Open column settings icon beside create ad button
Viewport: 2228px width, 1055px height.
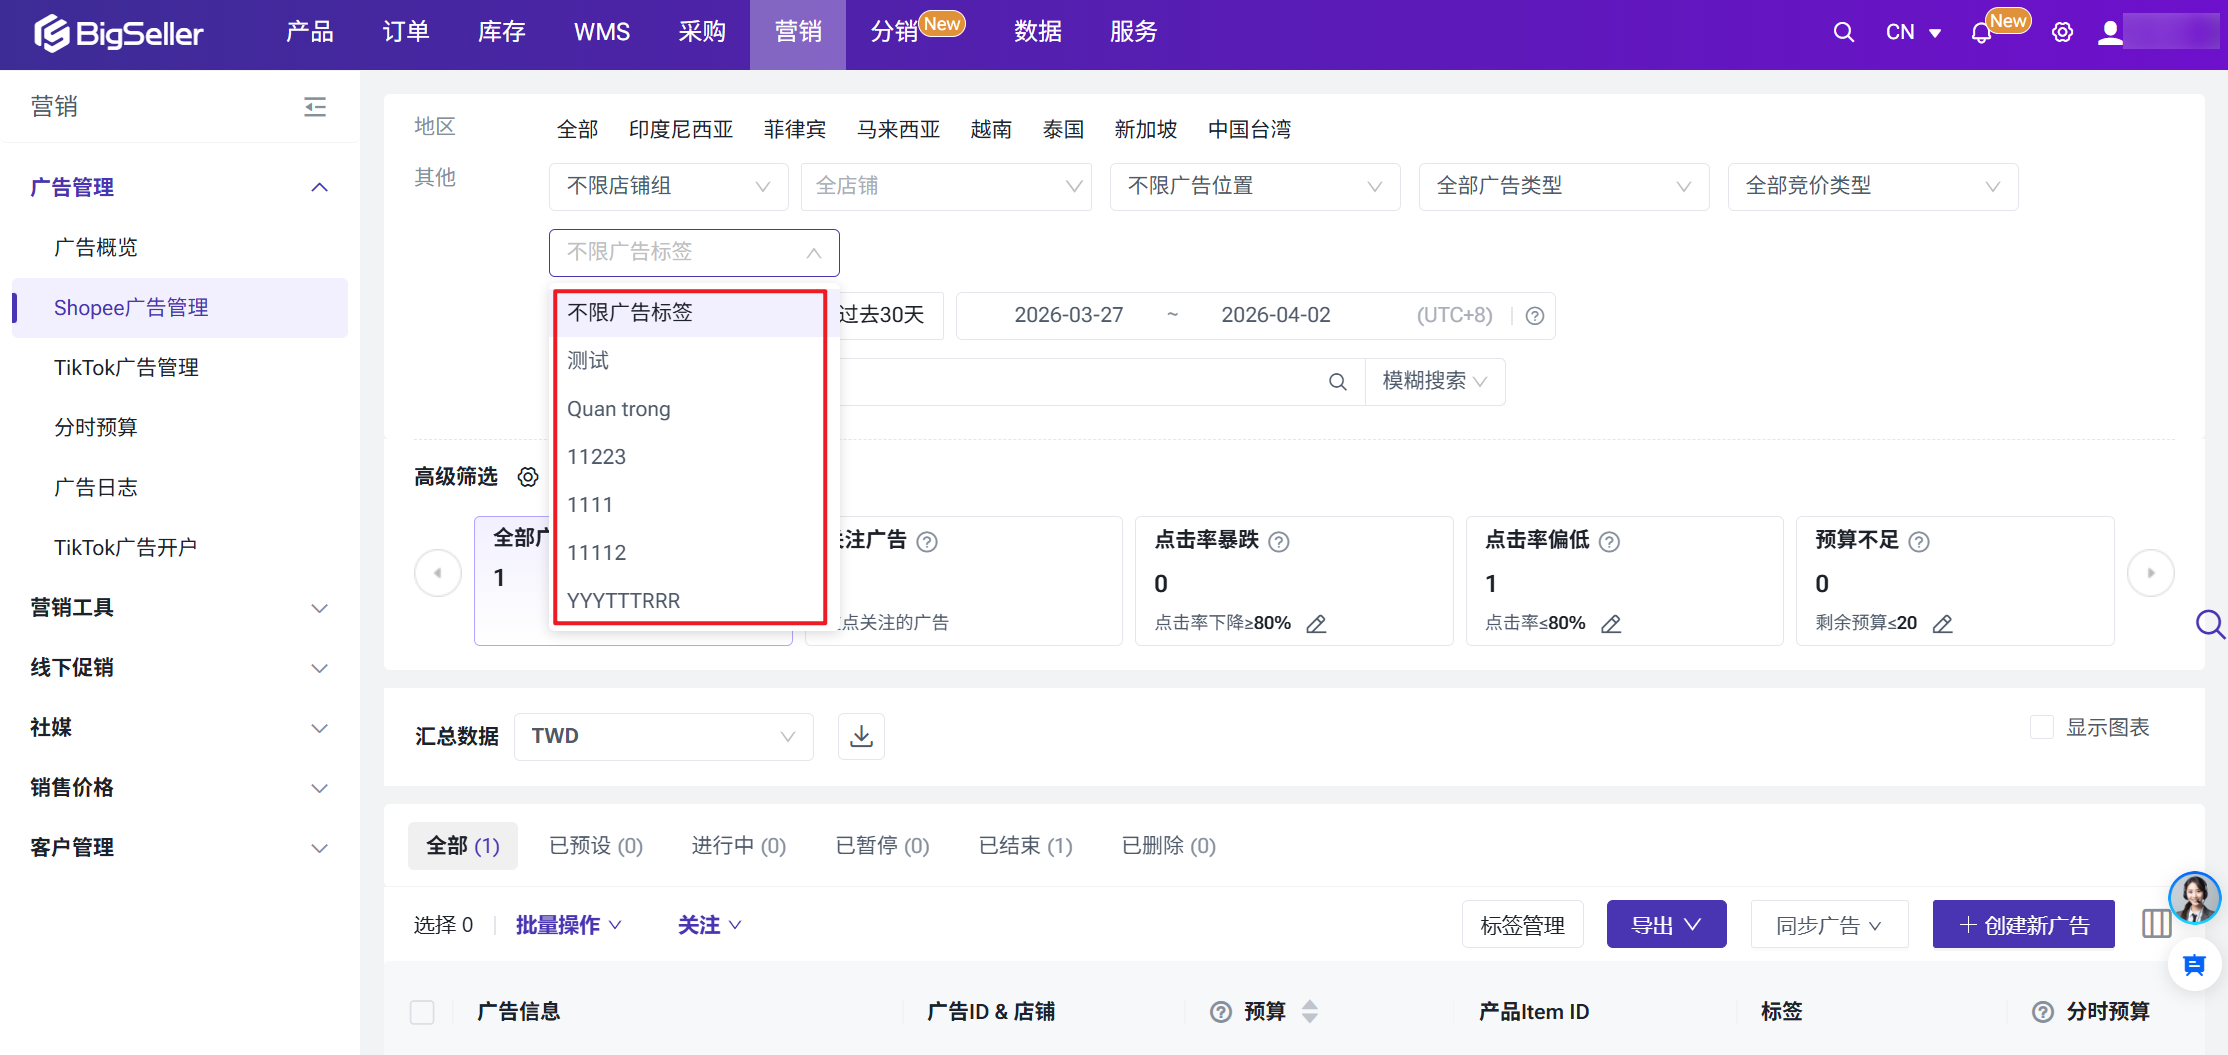(2156, 924)
